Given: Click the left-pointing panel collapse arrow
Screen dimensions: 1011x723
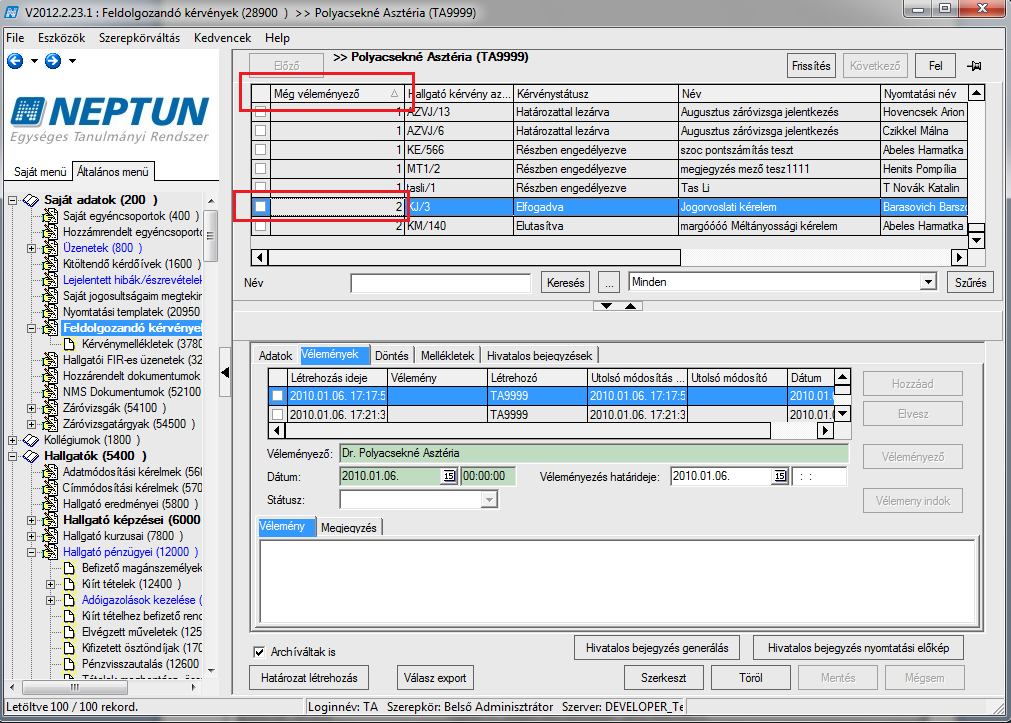Looking at the screenshot, I should pyautogui.click(x=225, y=372).
